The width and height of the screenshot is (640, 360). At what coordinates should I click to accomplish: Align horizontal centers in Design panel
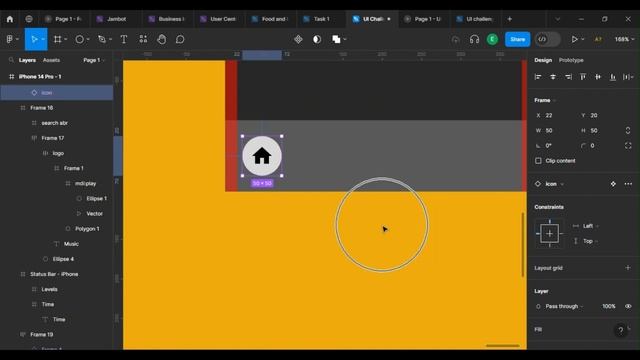click(x=553, y=77)
